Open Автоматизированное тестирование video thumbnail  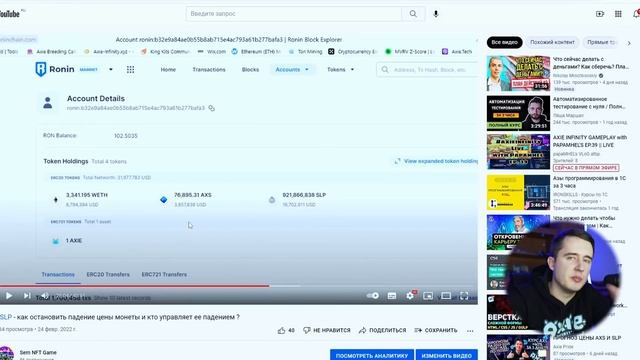pyautogui.click(x=518, y=113)
